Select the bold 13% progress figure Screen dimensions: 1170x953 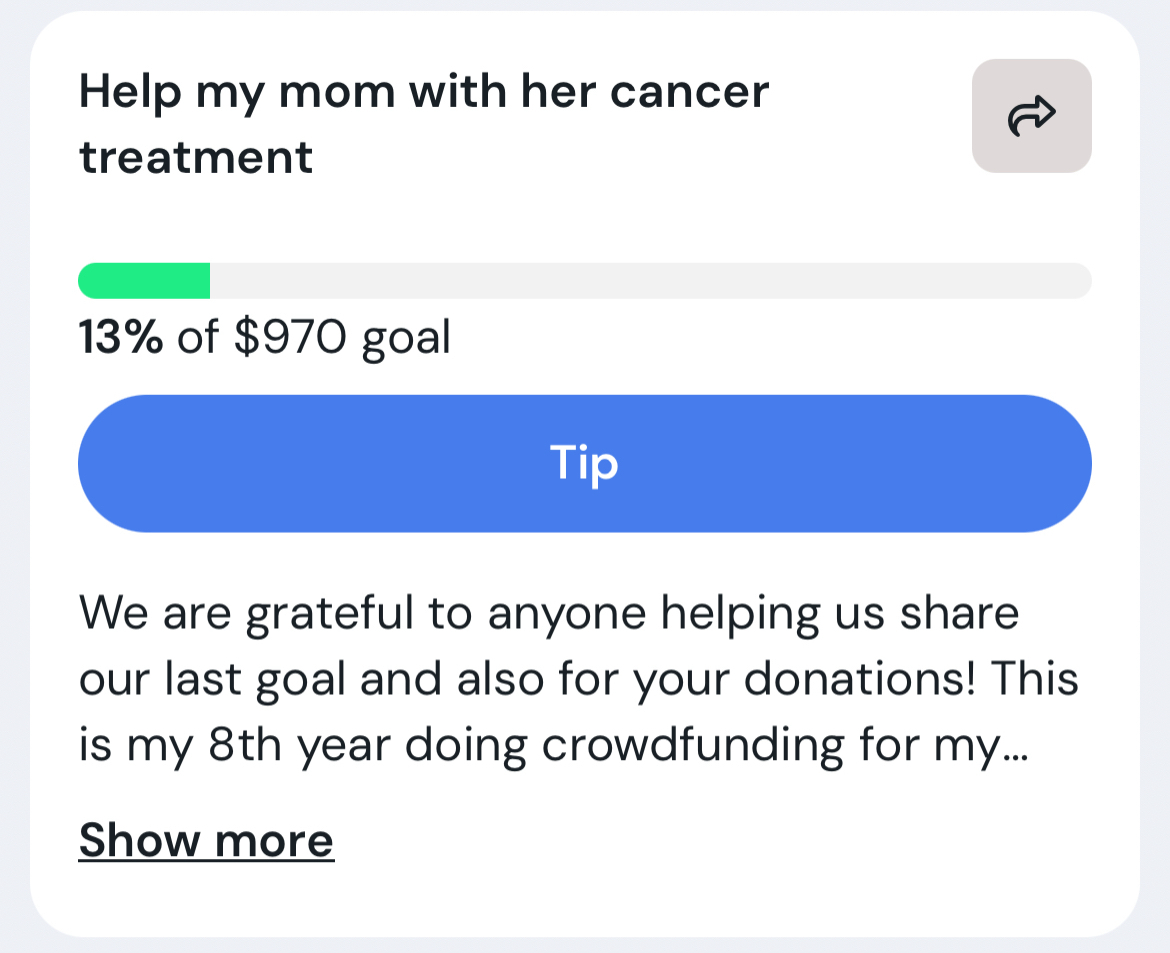pos(120,338)
